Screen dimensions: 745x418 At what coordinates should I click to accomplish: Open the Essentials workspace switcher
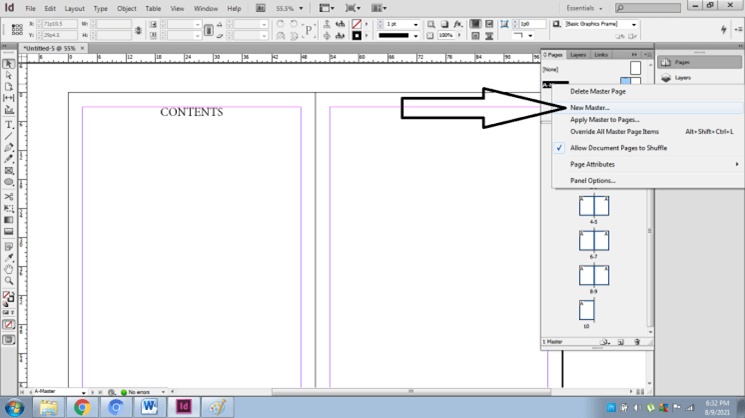click(x=584, y=8)
